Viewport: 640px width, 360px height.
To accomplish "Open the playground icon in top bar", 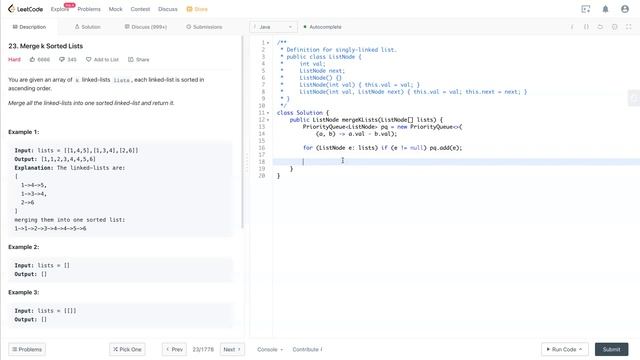I will pyautogui.click(x=586, y=9).
